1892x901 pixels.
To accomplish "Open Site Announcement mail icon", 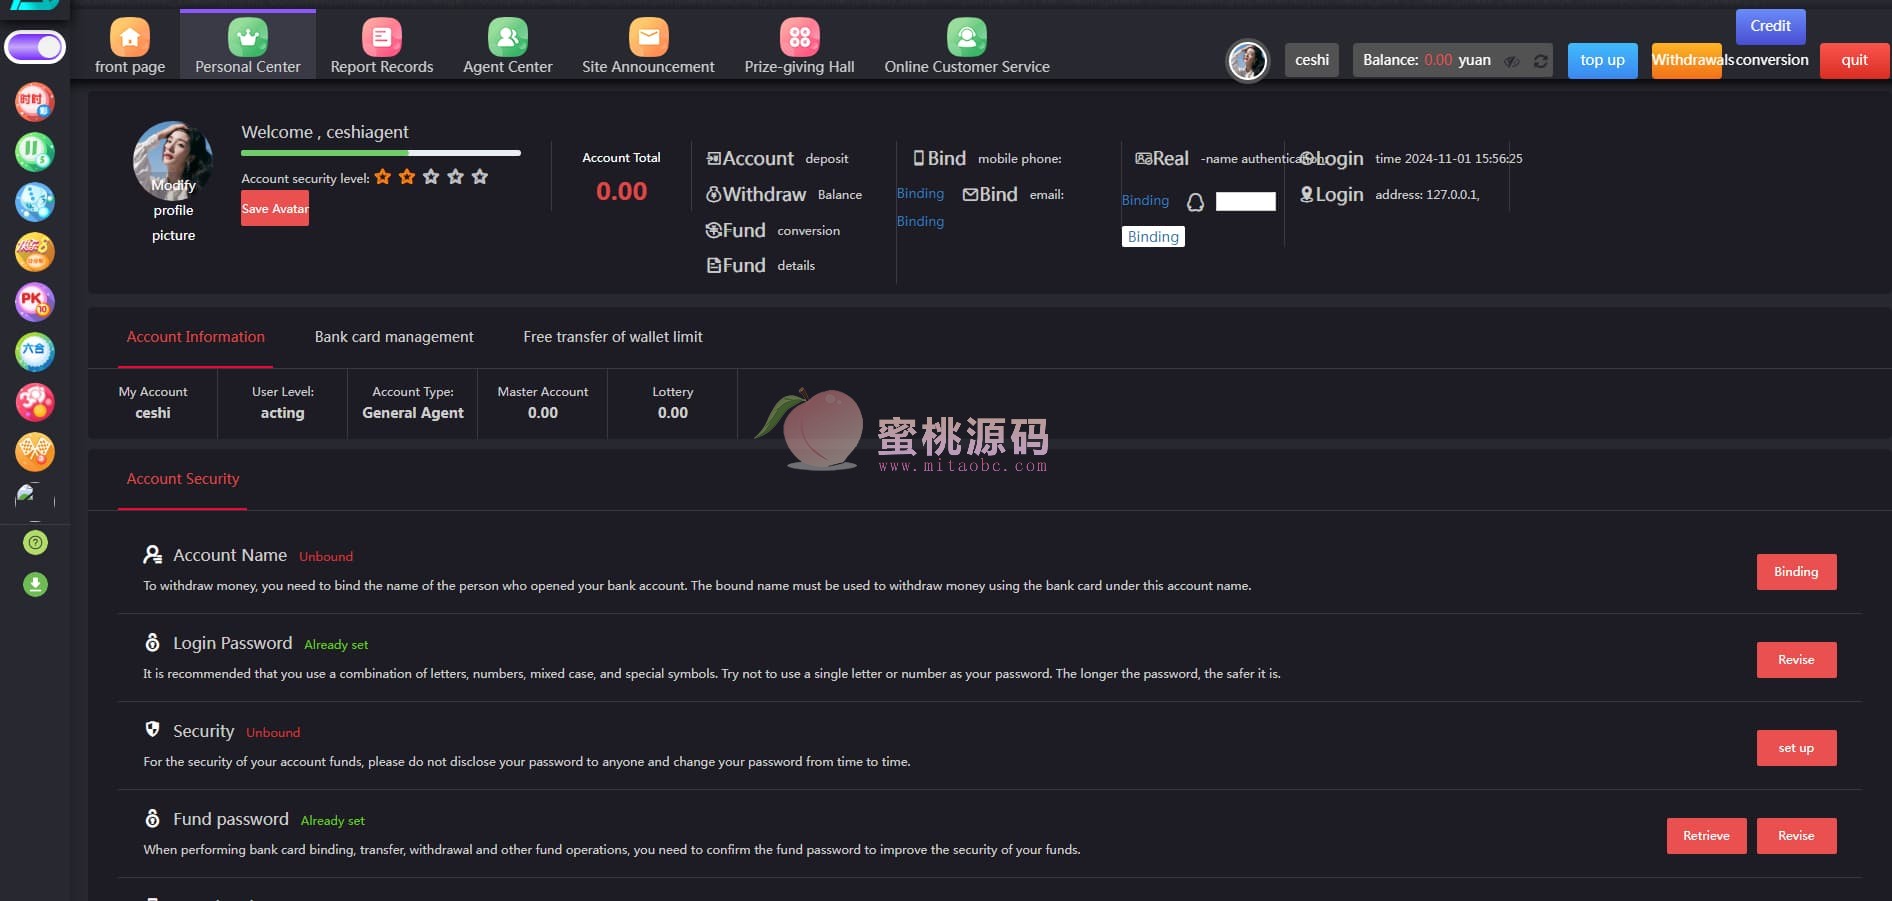I will pyautogui.click(x=648, y=38).
